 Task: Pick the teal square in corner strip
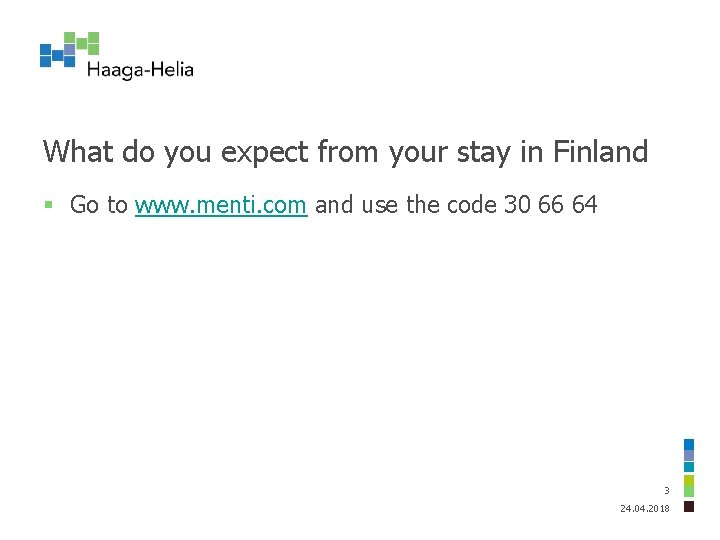[689, 467]
